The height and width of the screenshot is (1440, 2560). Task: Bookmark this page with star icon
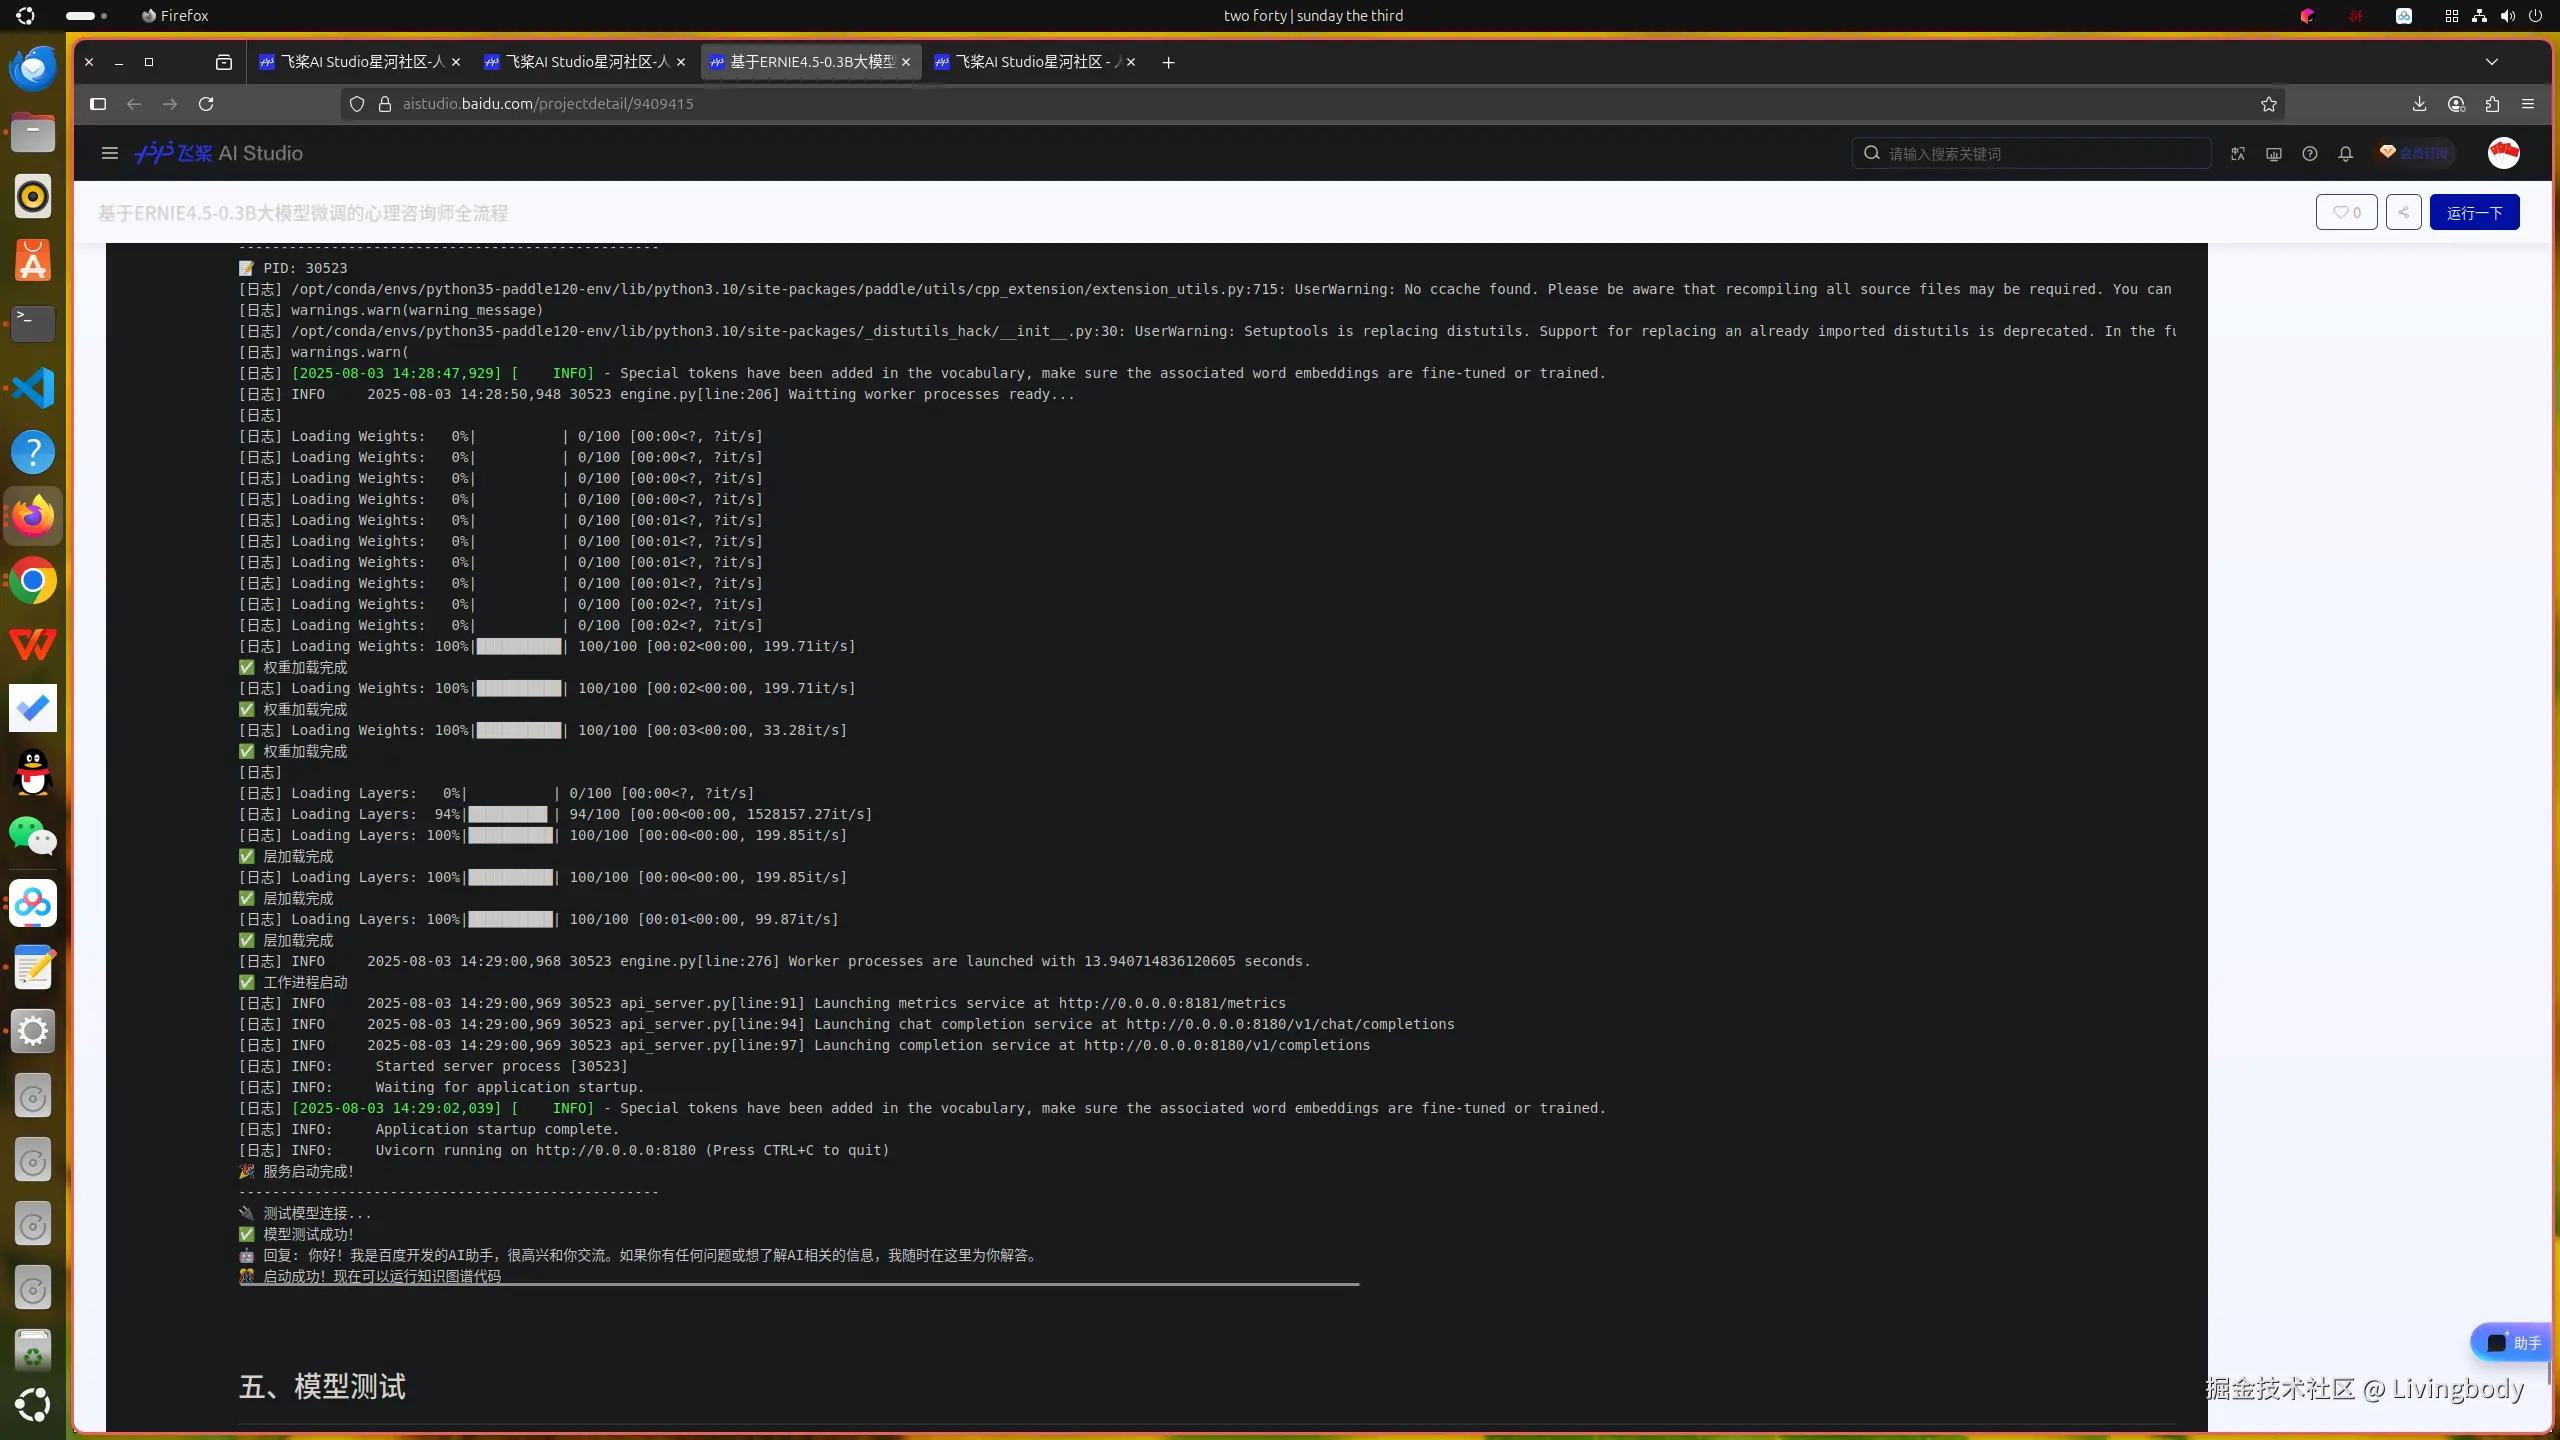(2268, 104)
